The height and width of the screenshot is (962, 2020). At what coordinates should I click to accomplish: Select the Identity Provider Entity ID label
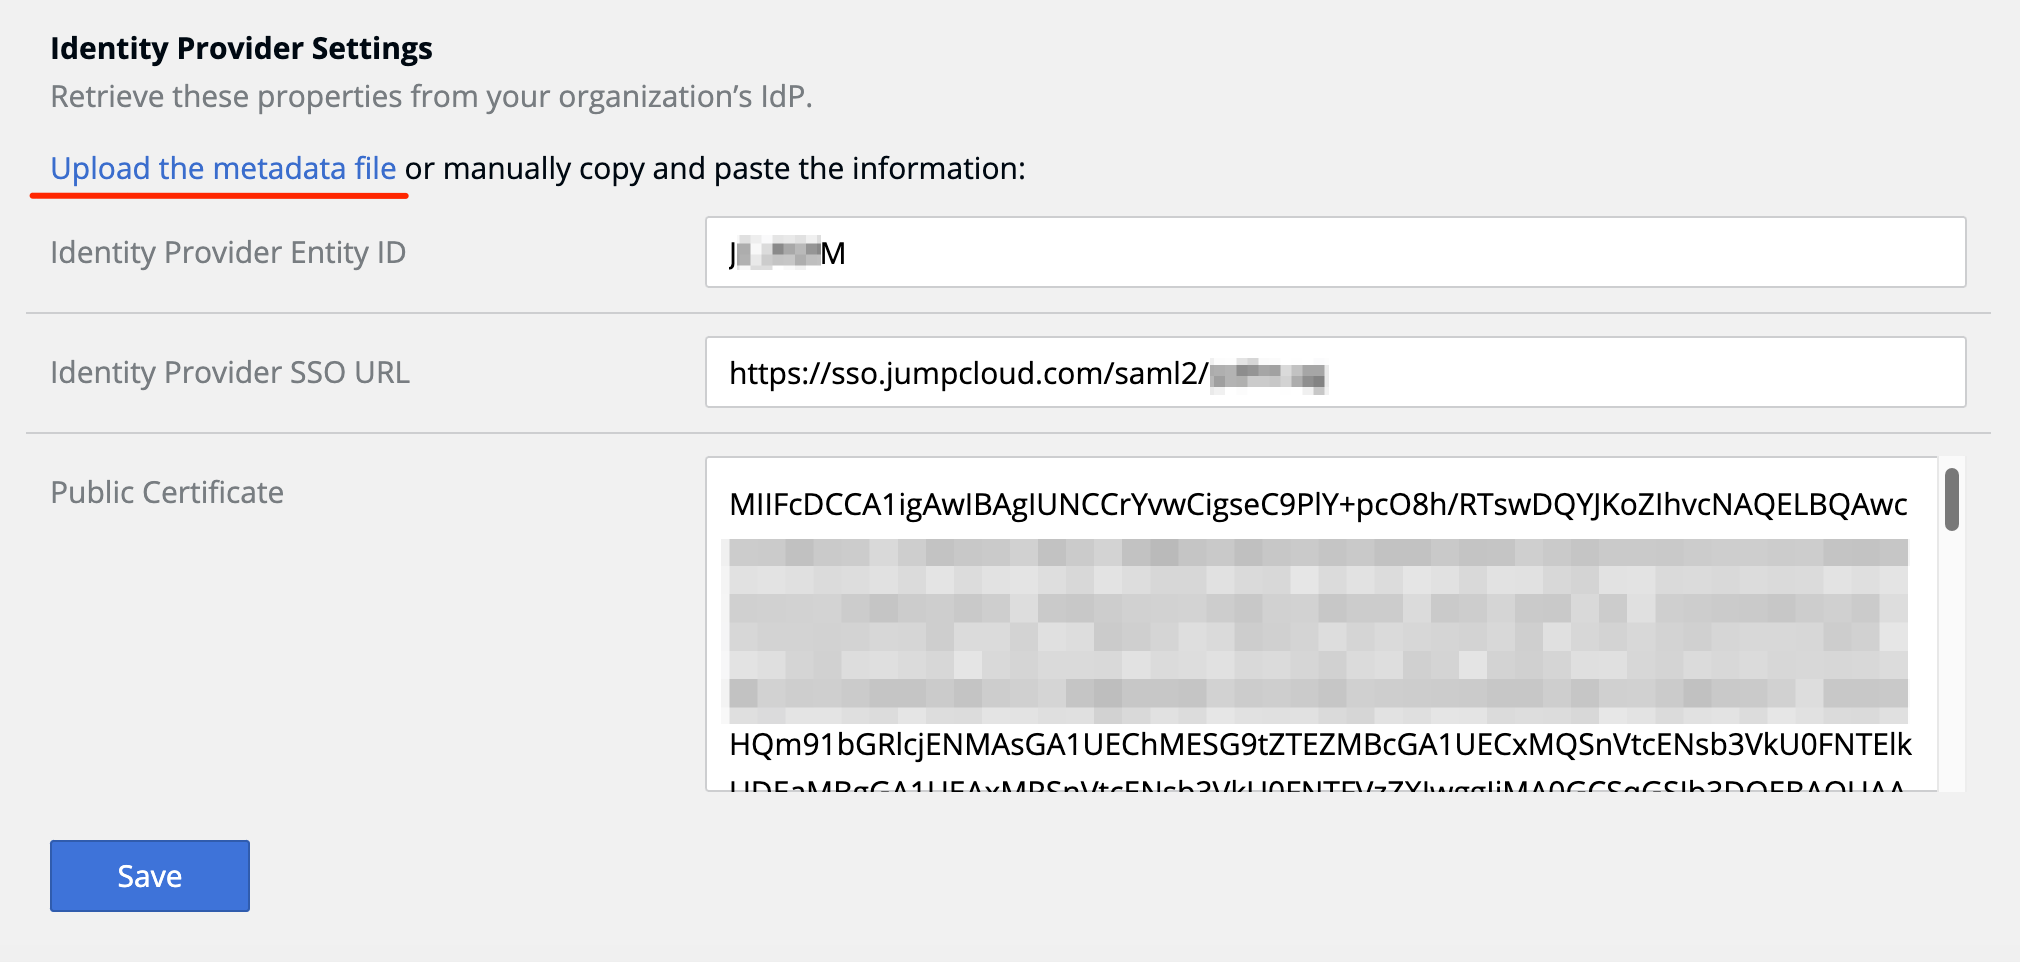click(228, 252)
